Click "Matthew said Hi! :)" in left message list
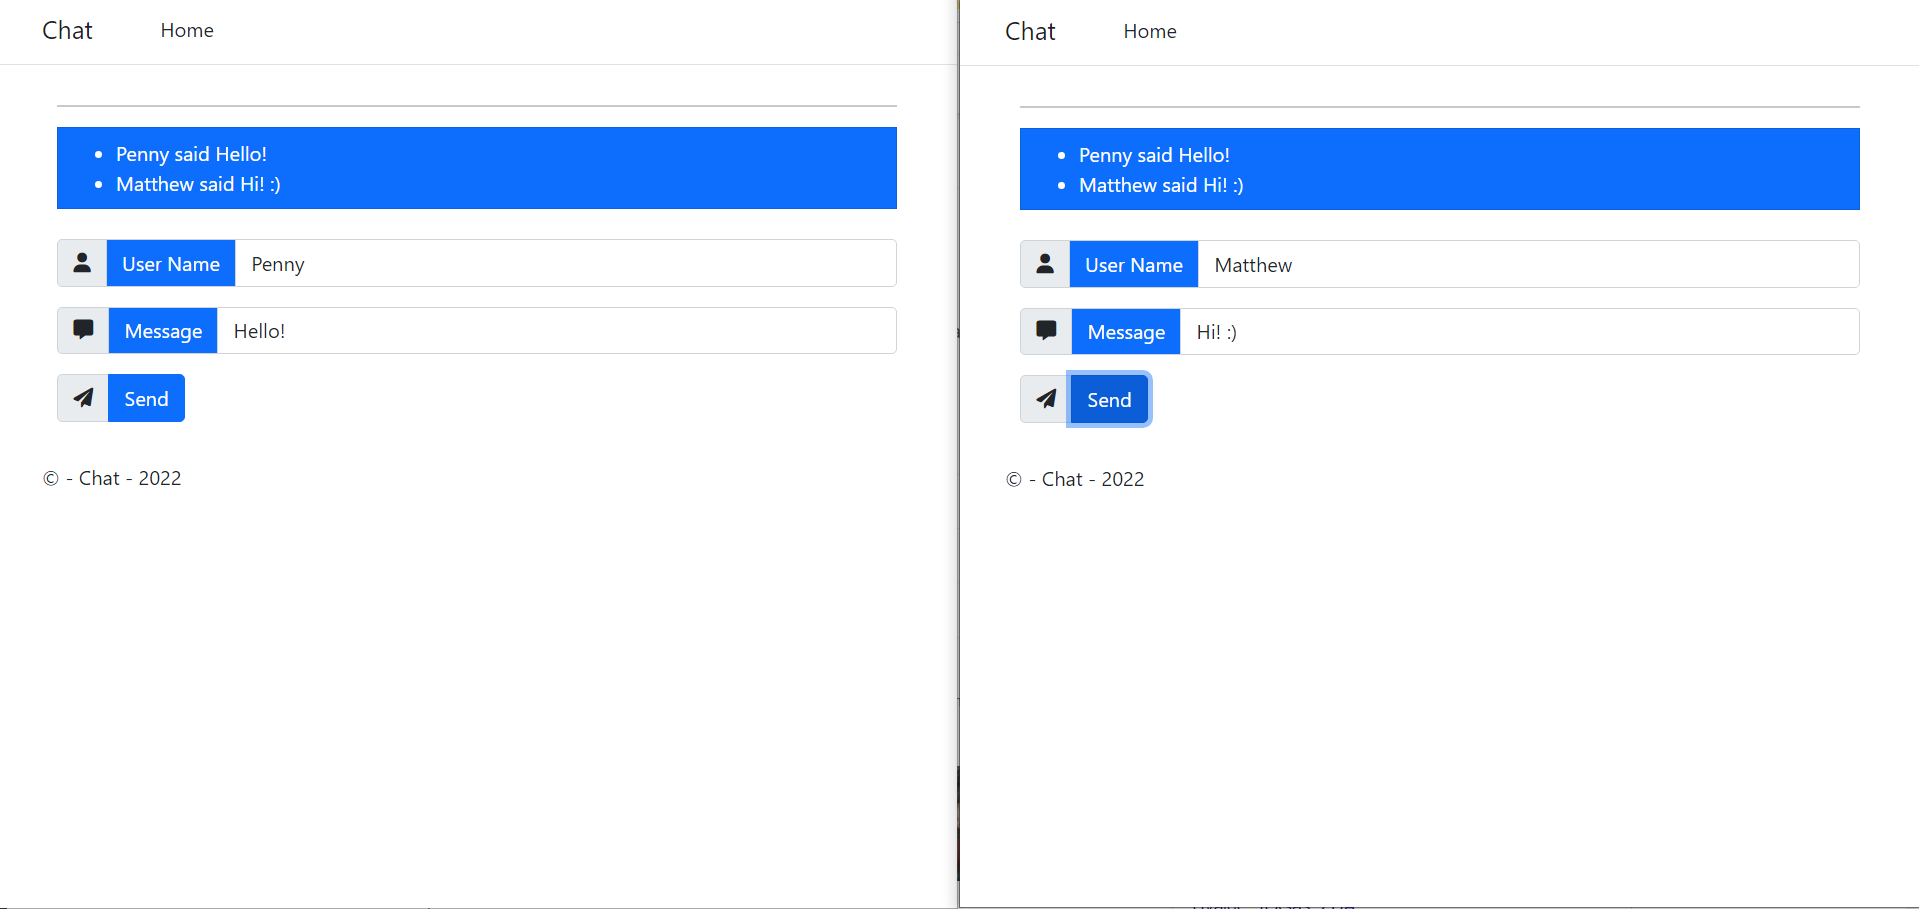Viewport: 1919px width, 909px height. coord(198,184)
